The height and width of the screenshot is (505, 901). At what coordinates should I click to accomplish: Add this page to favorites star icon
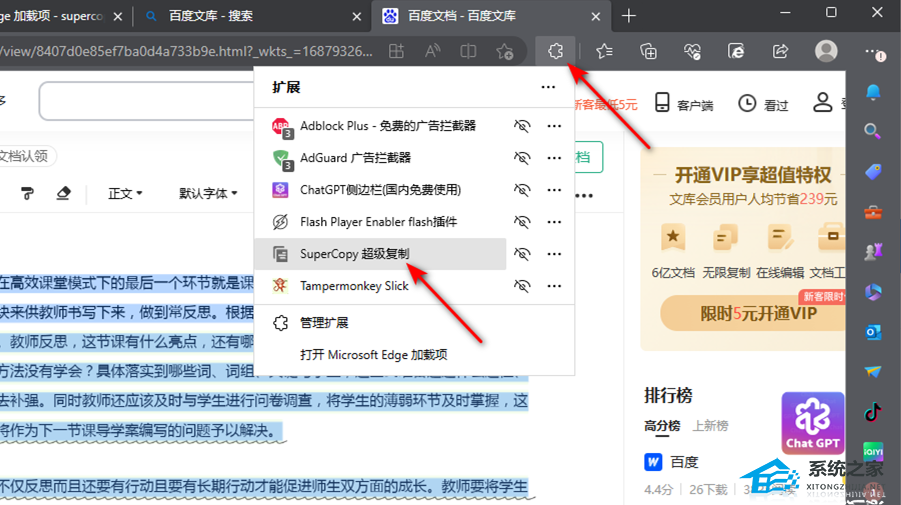[x=505, y=51]
